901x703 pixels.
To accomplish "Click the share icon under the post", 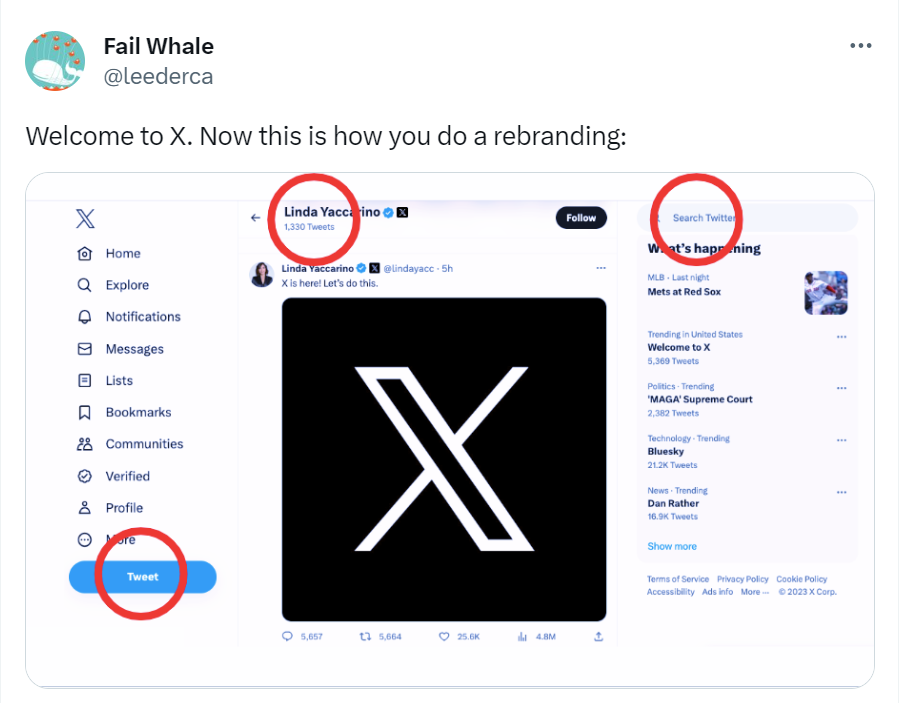I will 598,636.
